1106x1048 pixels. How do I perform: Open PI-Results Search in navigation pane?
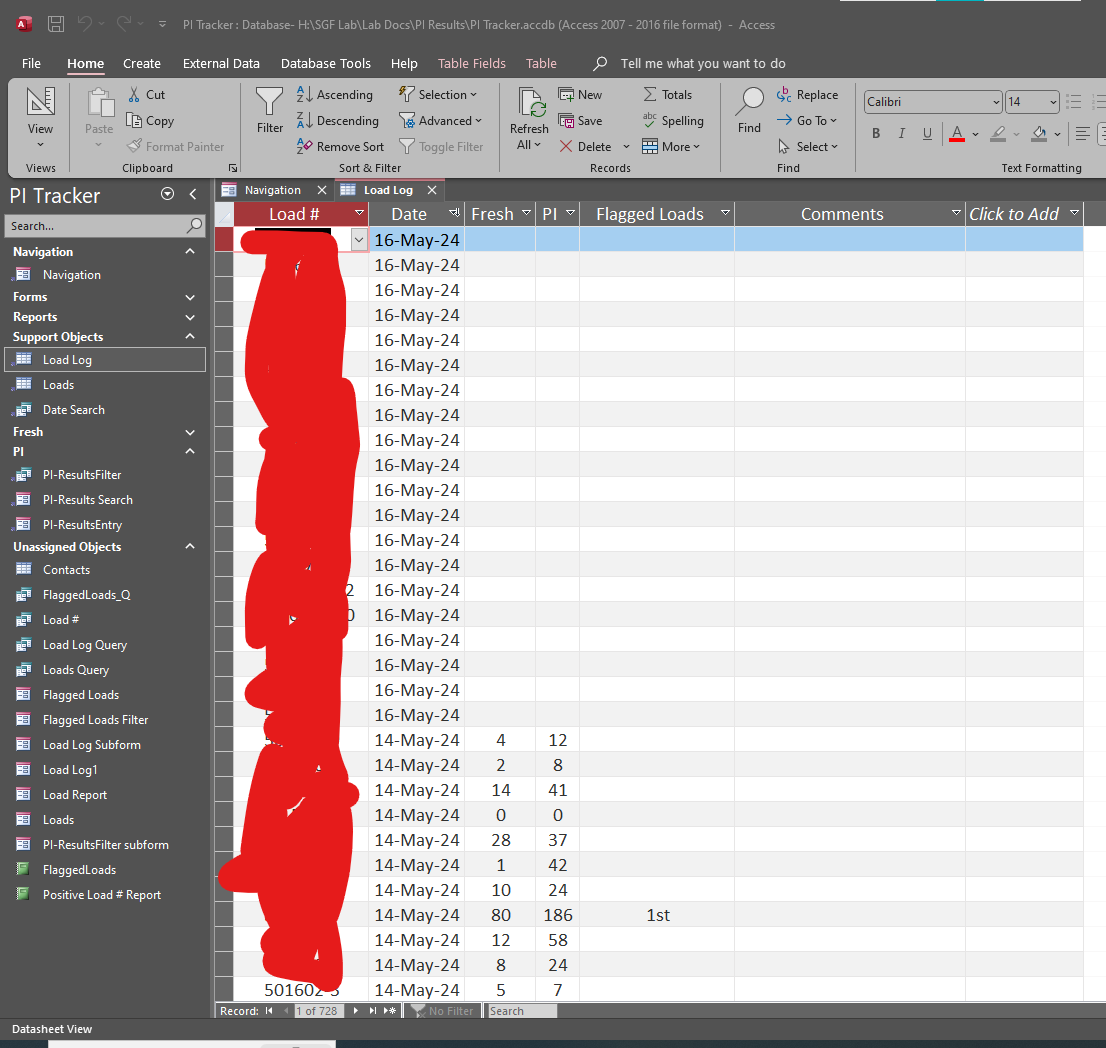pos(87,500)
